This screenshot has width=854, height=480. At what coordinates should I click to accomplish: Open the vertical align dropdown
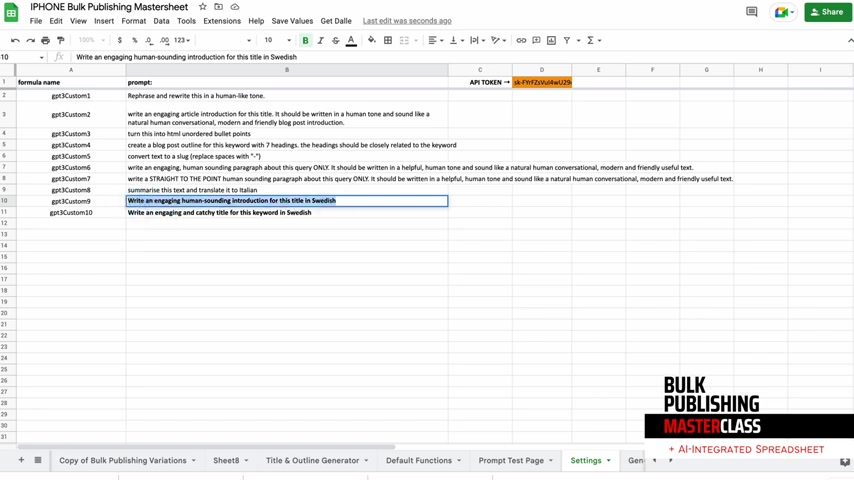(x=456, y=40)
